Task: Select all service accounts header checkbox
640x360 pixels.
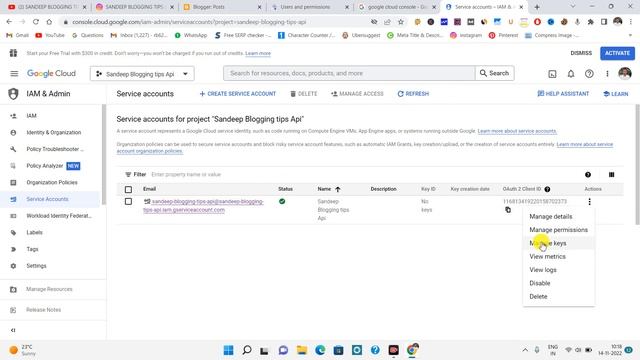Action: pos(128,189)
